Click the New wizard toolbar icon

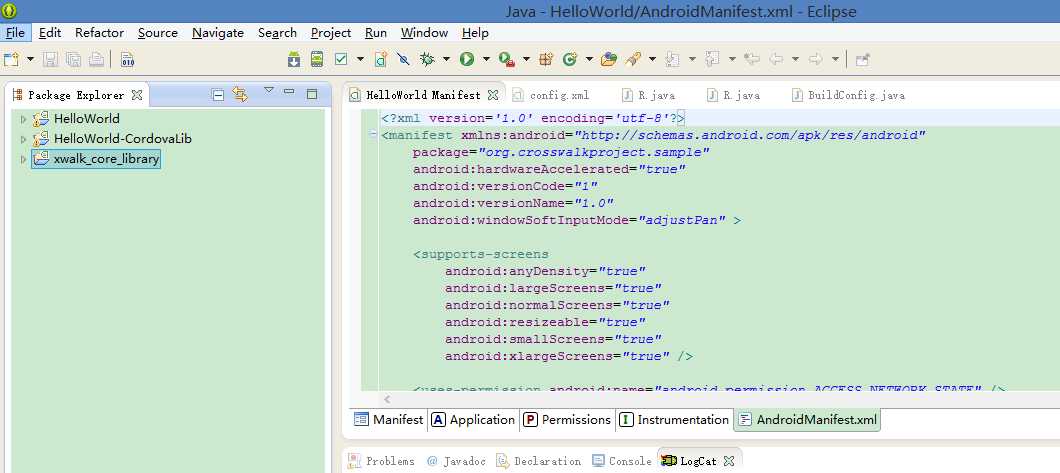click(11, 59)
